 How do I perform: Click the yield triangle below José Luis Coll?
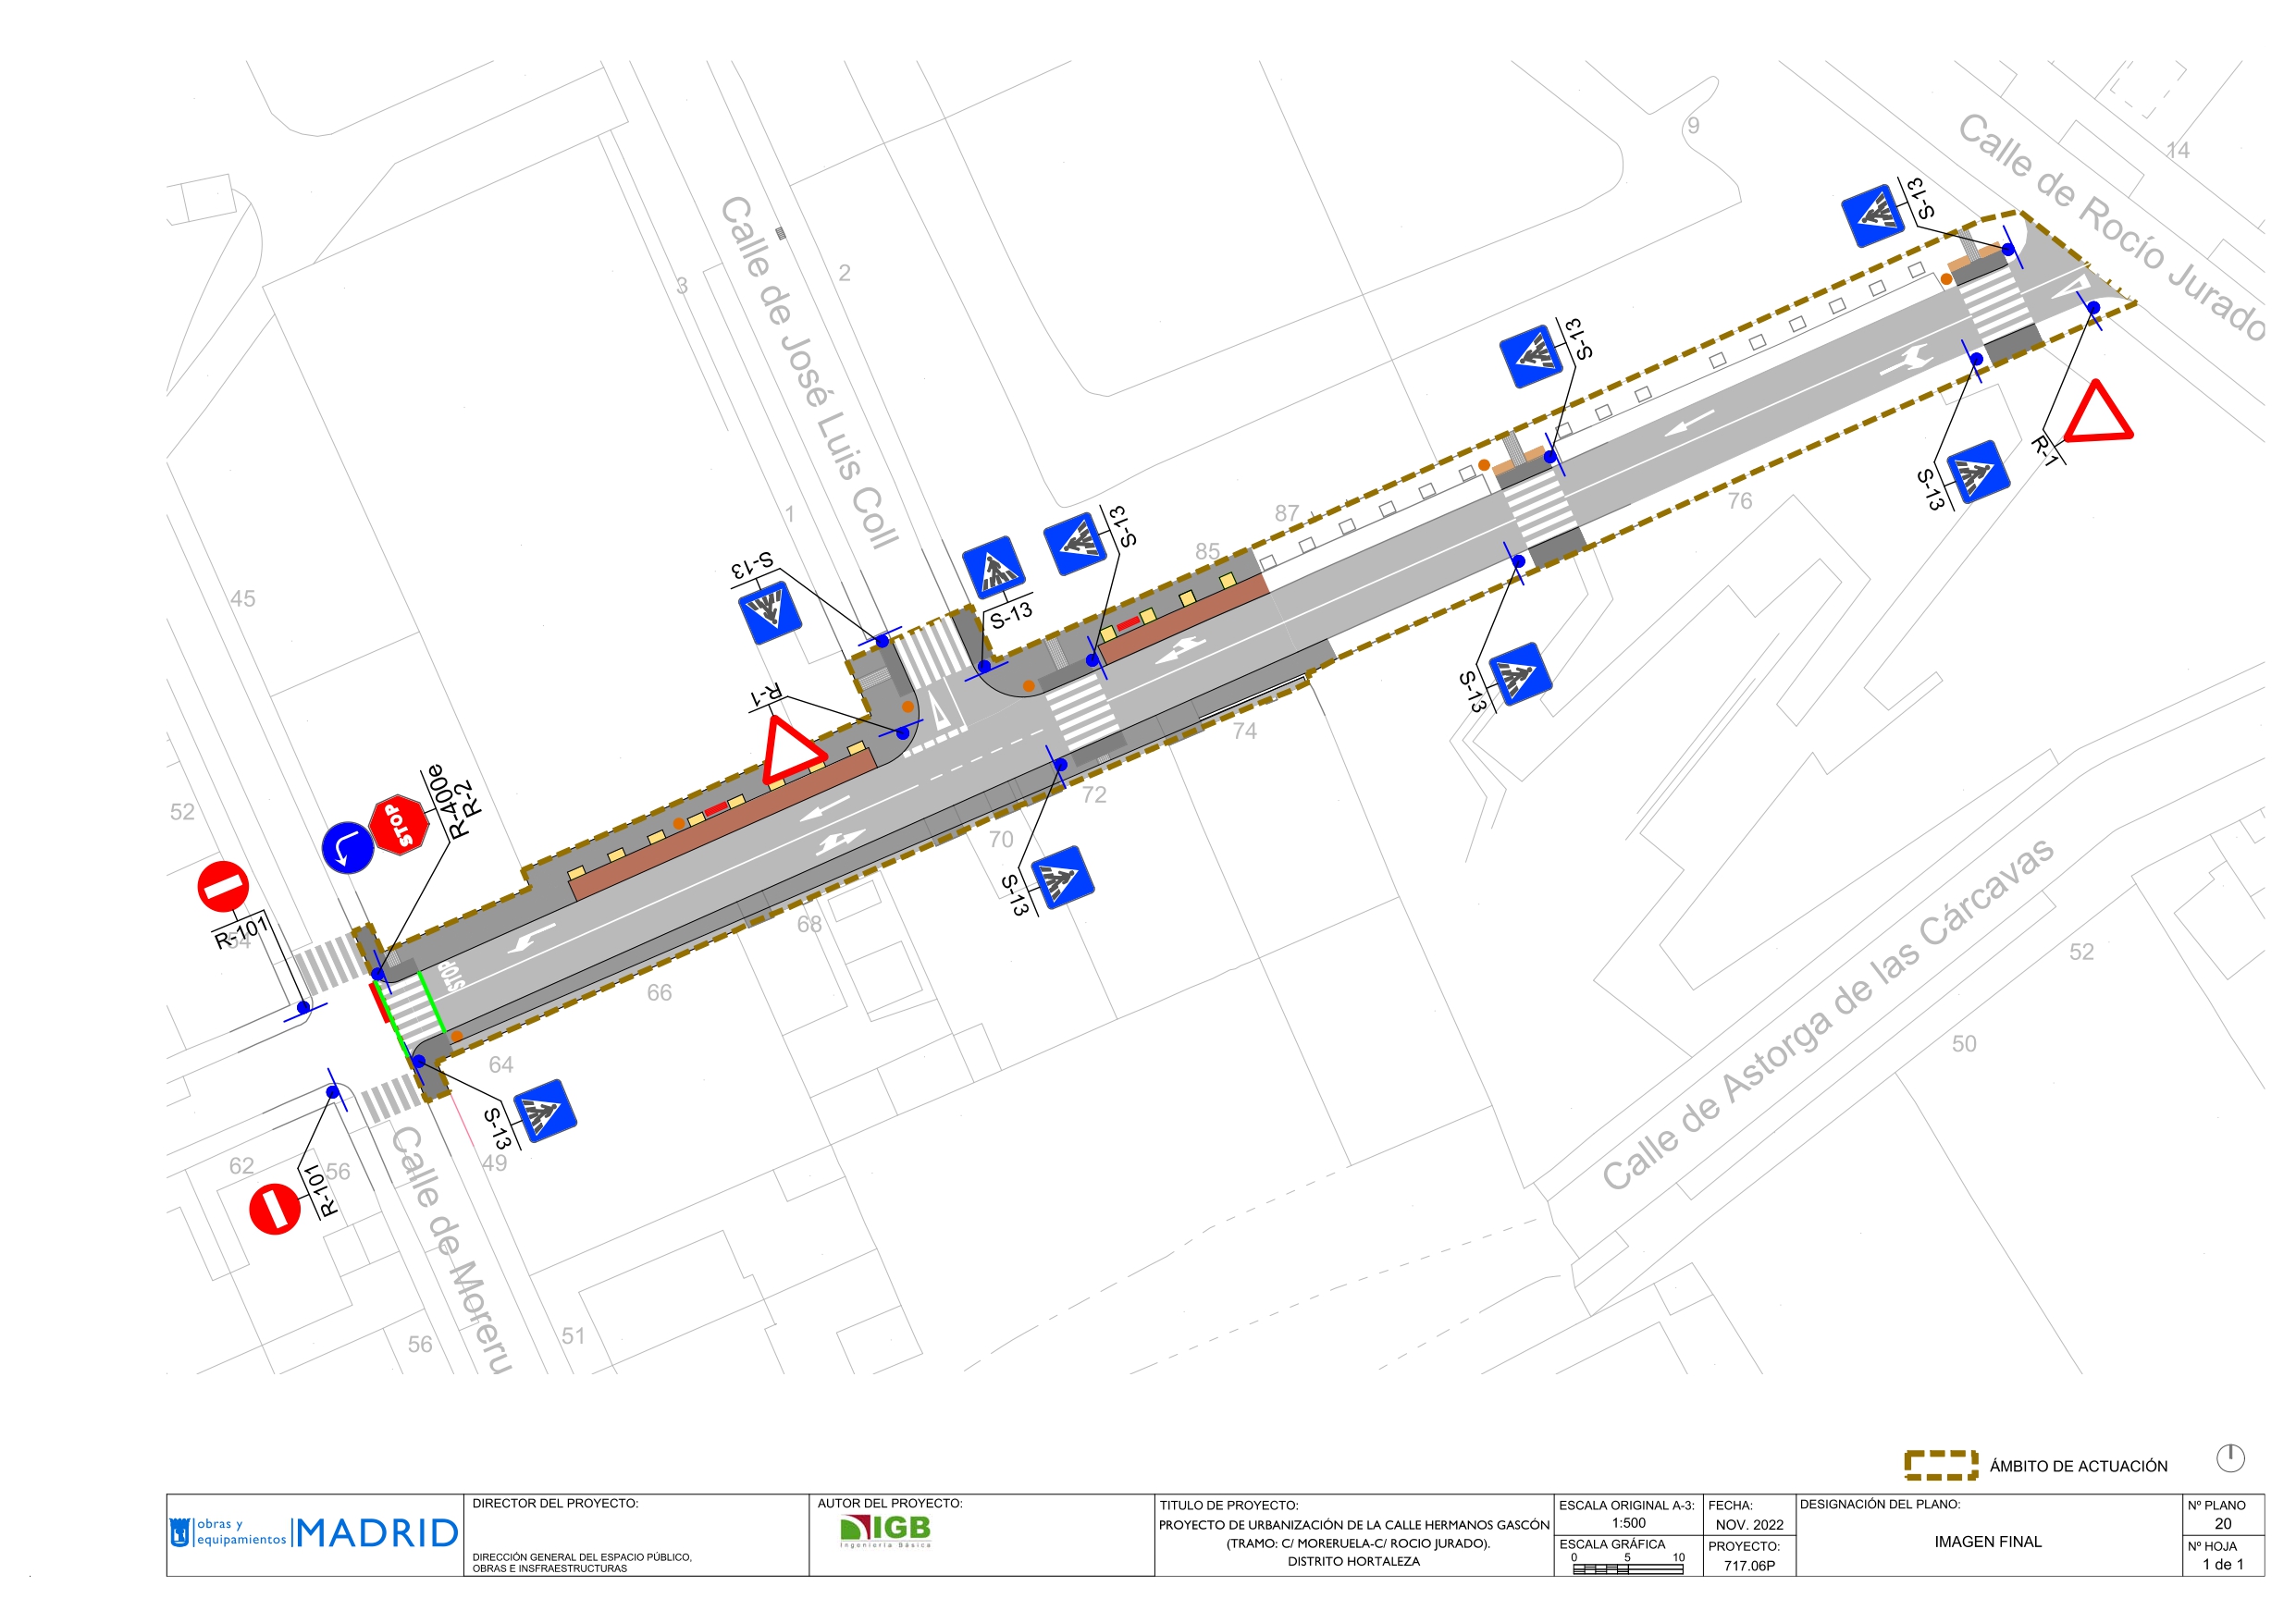pos(791,751)
